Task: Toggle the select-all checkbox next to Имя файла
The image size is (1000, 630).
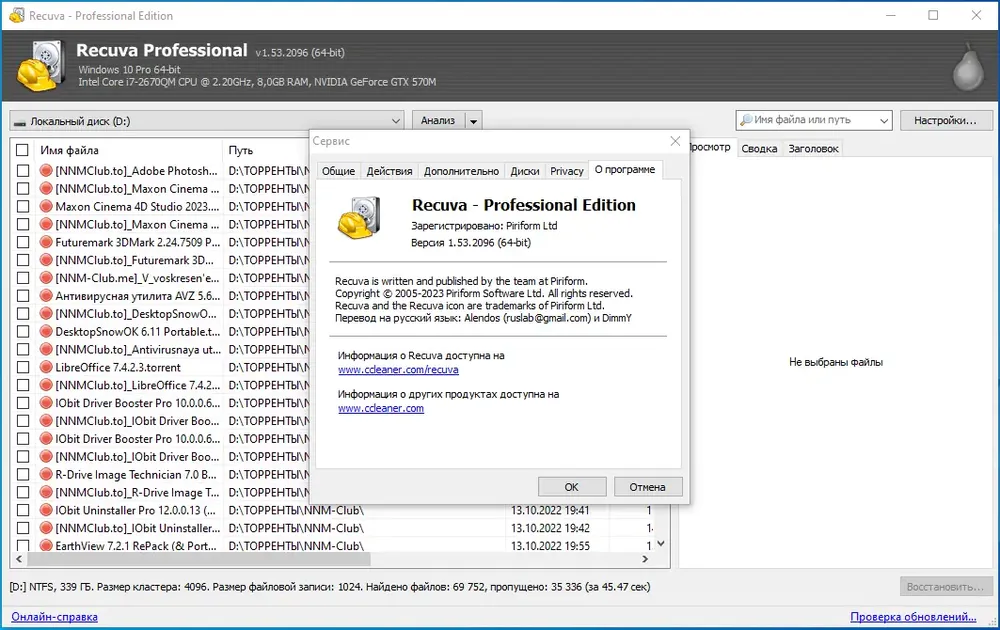Action: (22, 150)
